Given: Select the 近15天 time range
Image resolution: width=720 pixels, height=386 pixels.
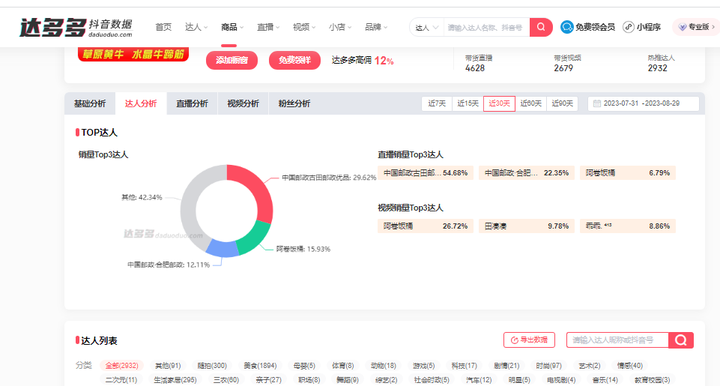Looking at the screenshot, I should 467,103.
